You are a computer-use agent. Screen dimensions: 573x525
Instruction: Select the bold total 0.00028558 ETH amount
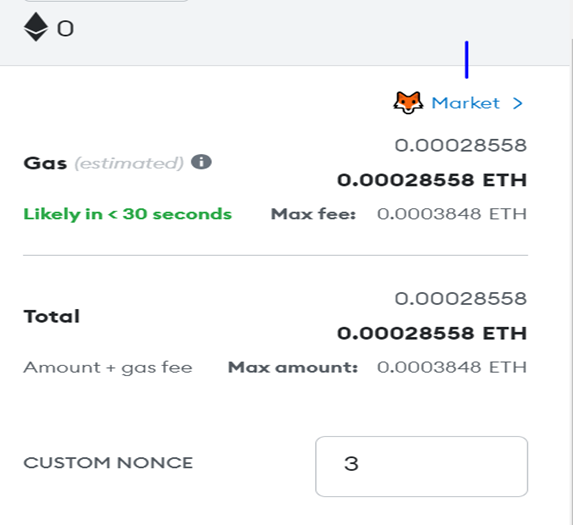(x=432, y=333)
